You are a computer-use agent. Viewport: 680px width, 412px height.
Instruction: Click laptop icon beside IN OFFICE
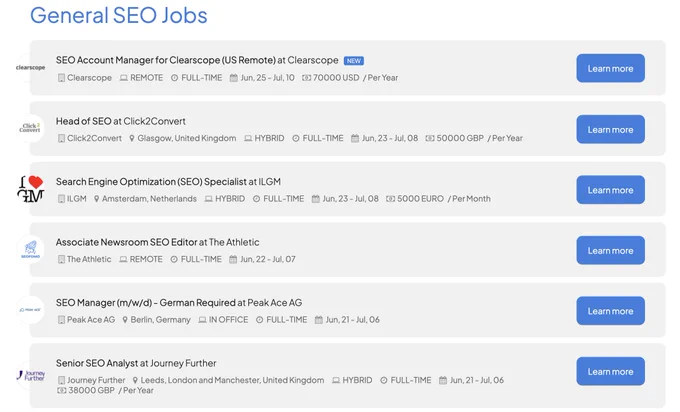[x=202, y=320]
